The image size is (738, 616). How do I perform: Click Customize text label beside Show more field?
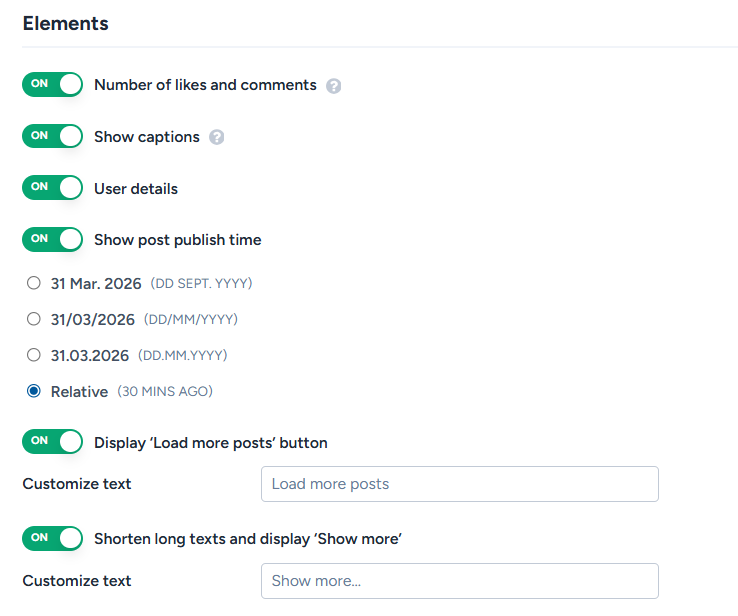[77, 581]
